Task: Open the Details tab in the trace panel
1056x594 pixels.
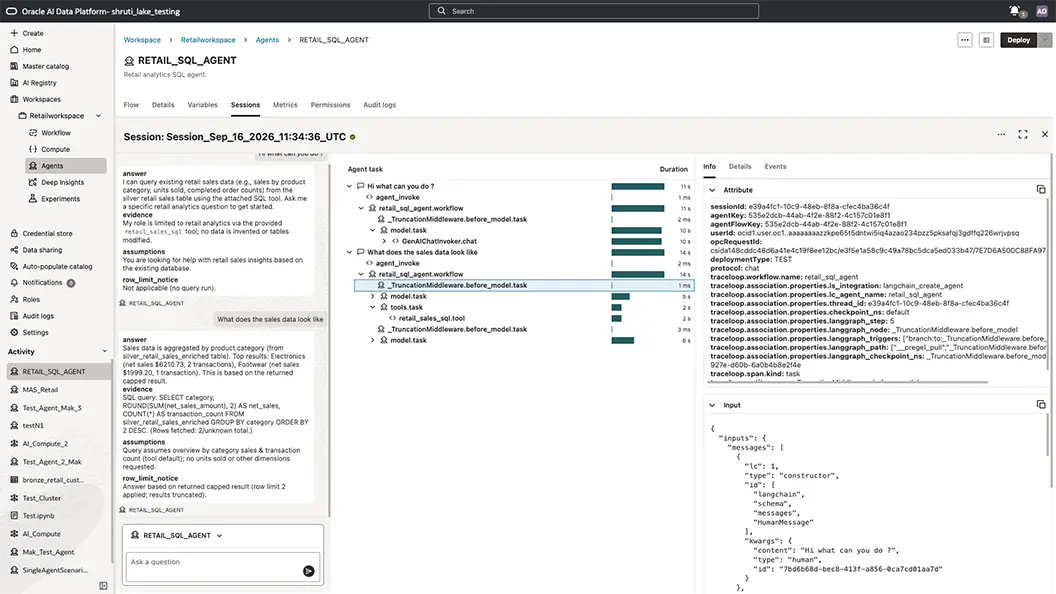Action: coord(739,166)
